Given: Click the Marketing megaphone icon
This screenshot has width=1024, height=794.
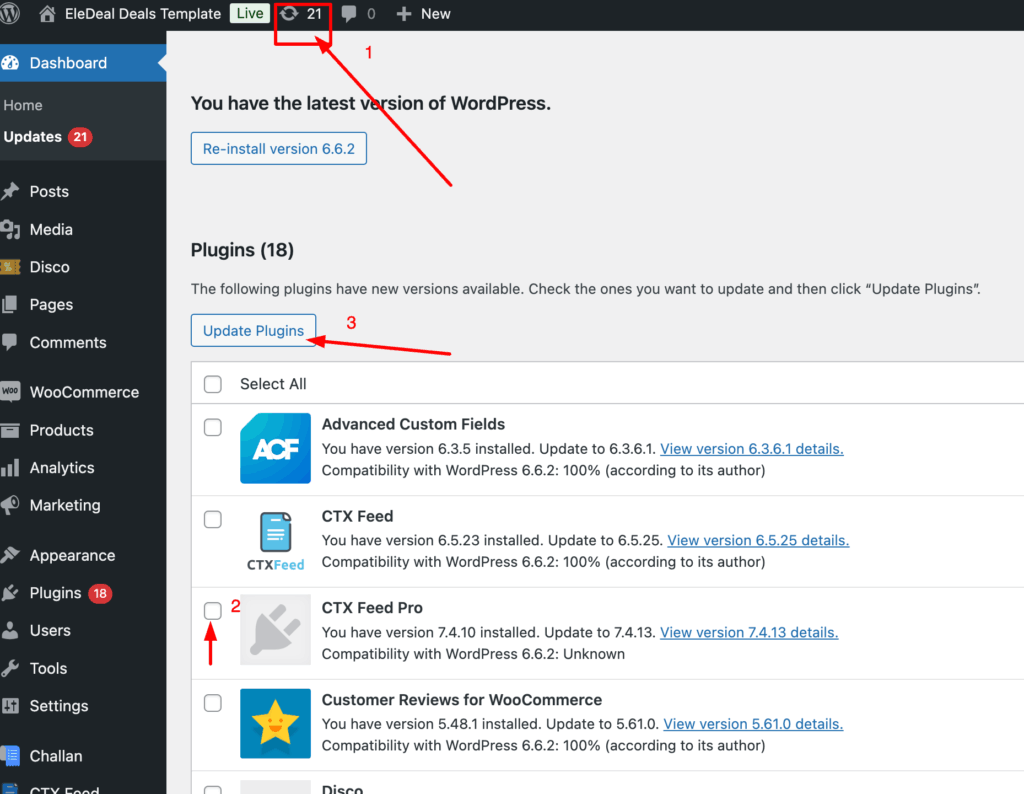Looking at the screenshot, I should click(10, 505).
